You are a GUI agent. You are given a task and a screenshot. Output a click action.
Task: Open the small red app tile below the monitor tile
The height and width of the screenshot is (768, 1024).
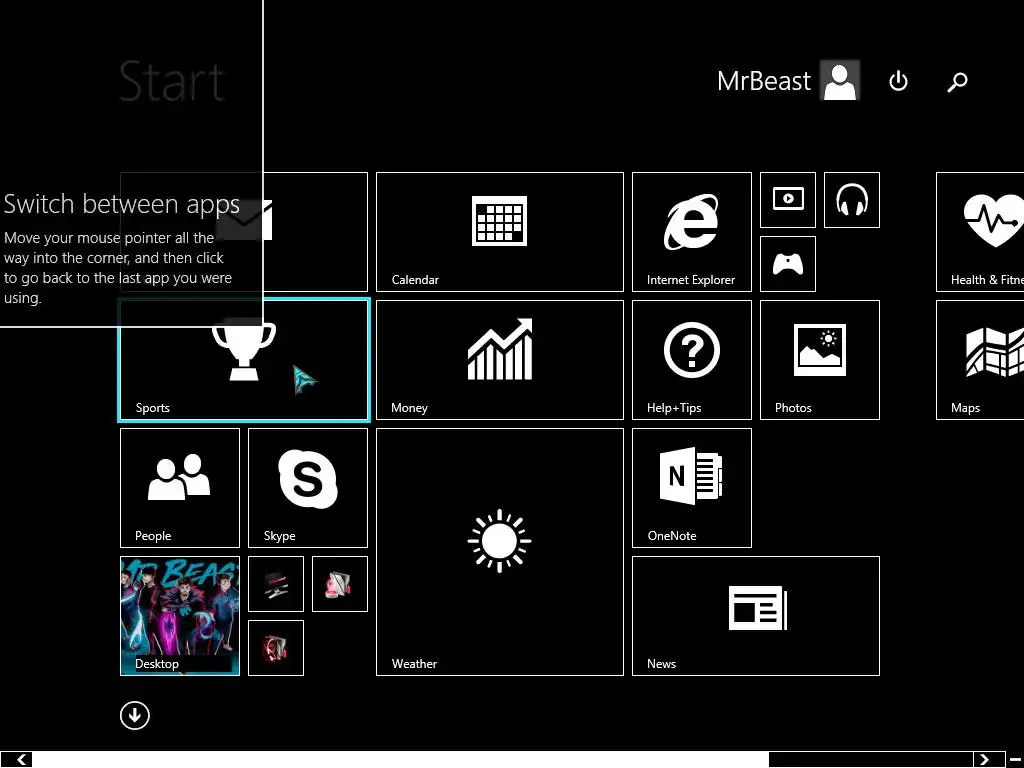(x=276, y=648)
